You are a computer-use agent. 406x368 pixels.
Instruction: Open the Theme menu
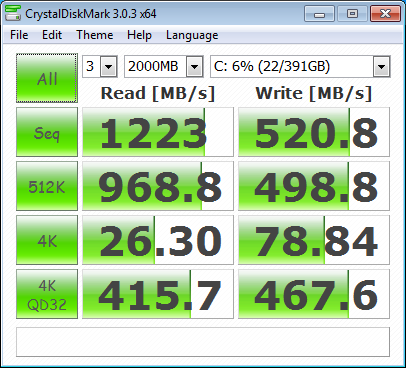click(x=95, y=35)
